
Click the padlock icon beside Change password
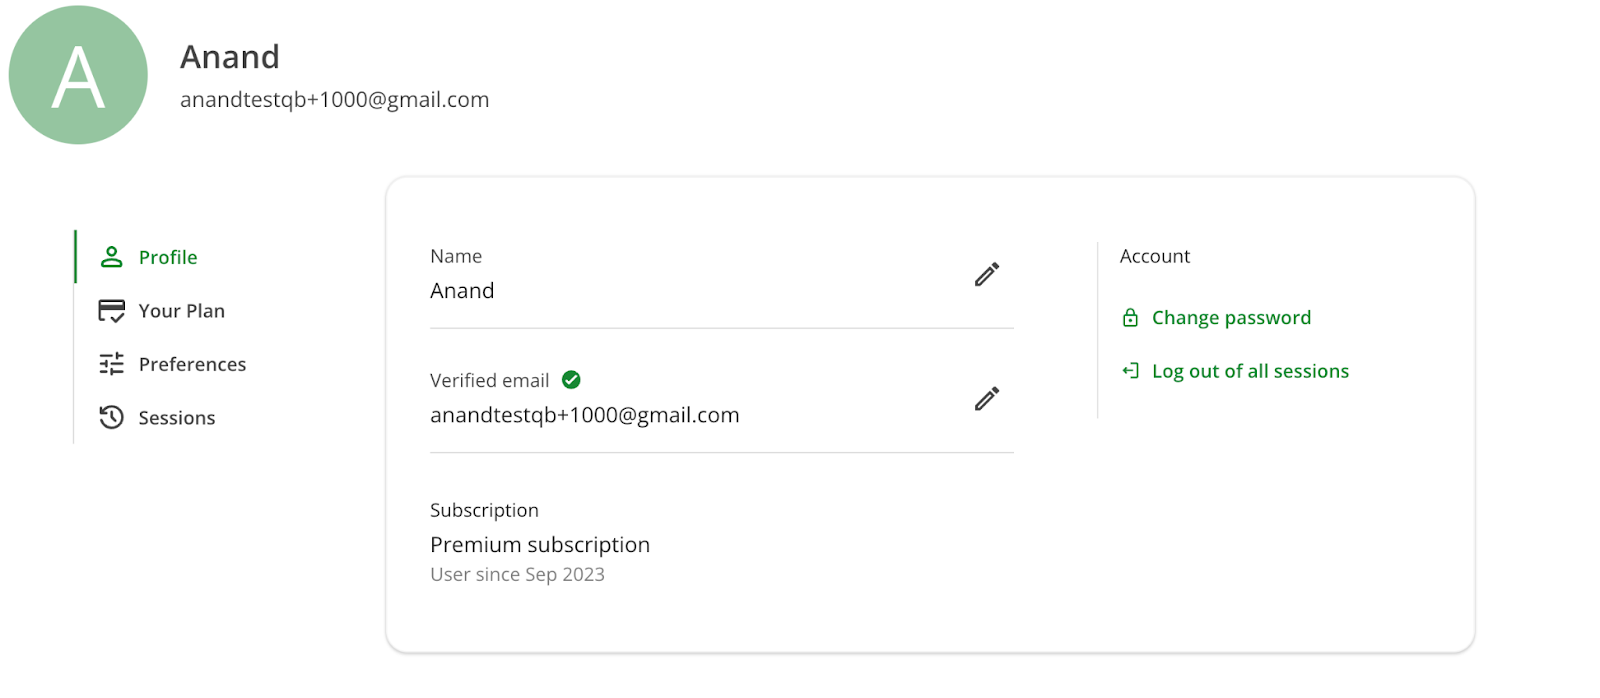coord(1130,318)
